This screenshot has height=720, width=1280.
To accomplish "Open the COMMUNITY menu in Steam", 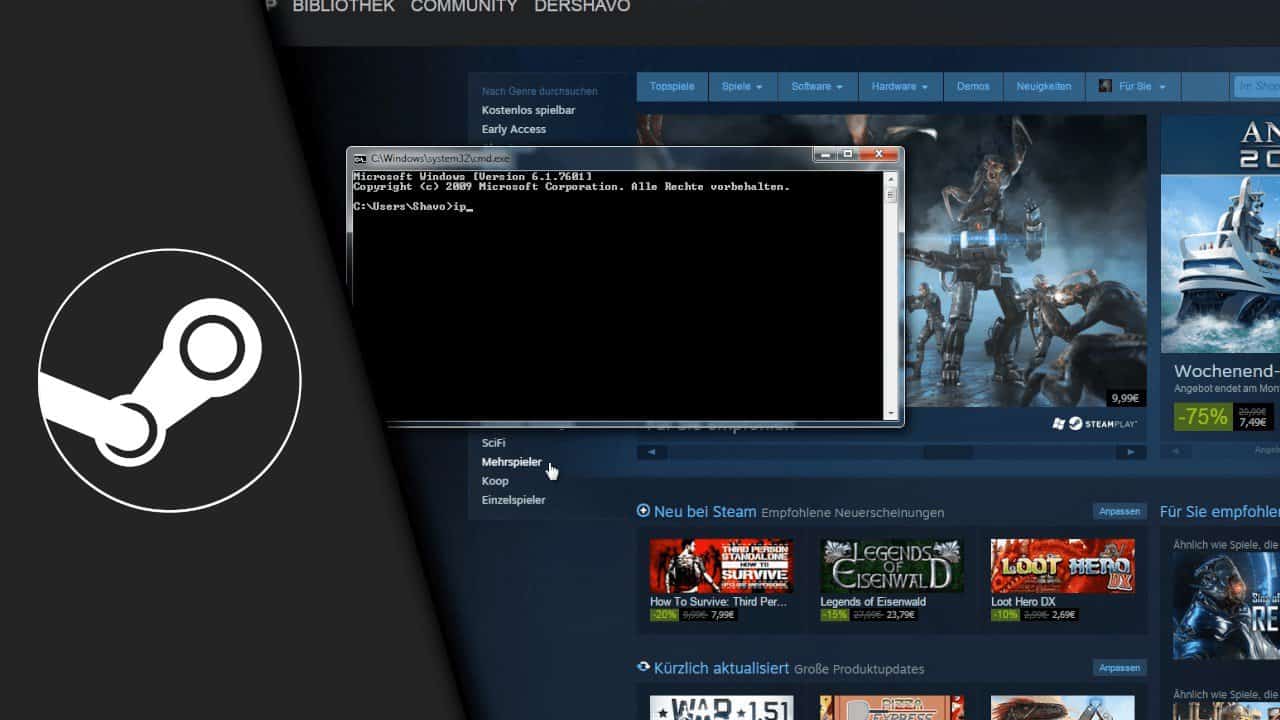I will coord(464,6).
